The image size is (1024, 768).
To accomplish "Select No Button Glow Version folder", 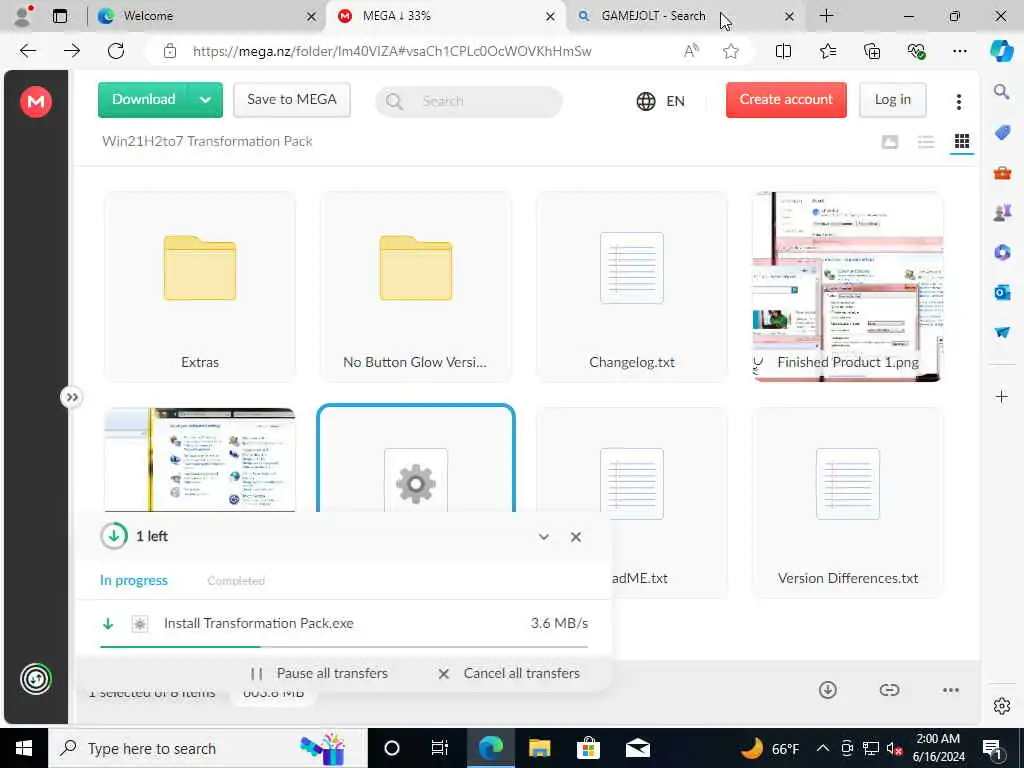I will point(416,287).
